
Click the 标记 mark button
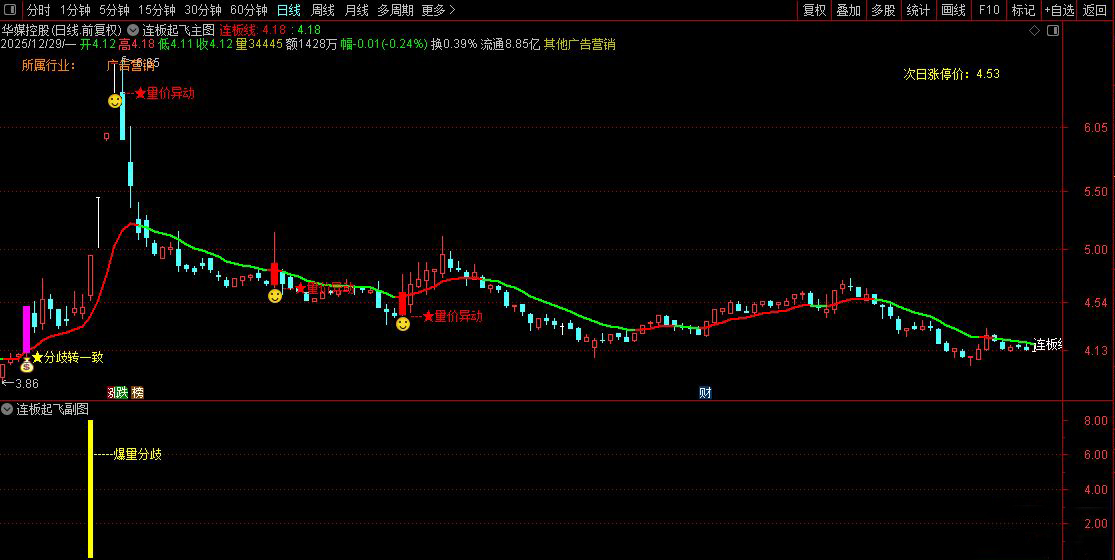(1023, 10)
